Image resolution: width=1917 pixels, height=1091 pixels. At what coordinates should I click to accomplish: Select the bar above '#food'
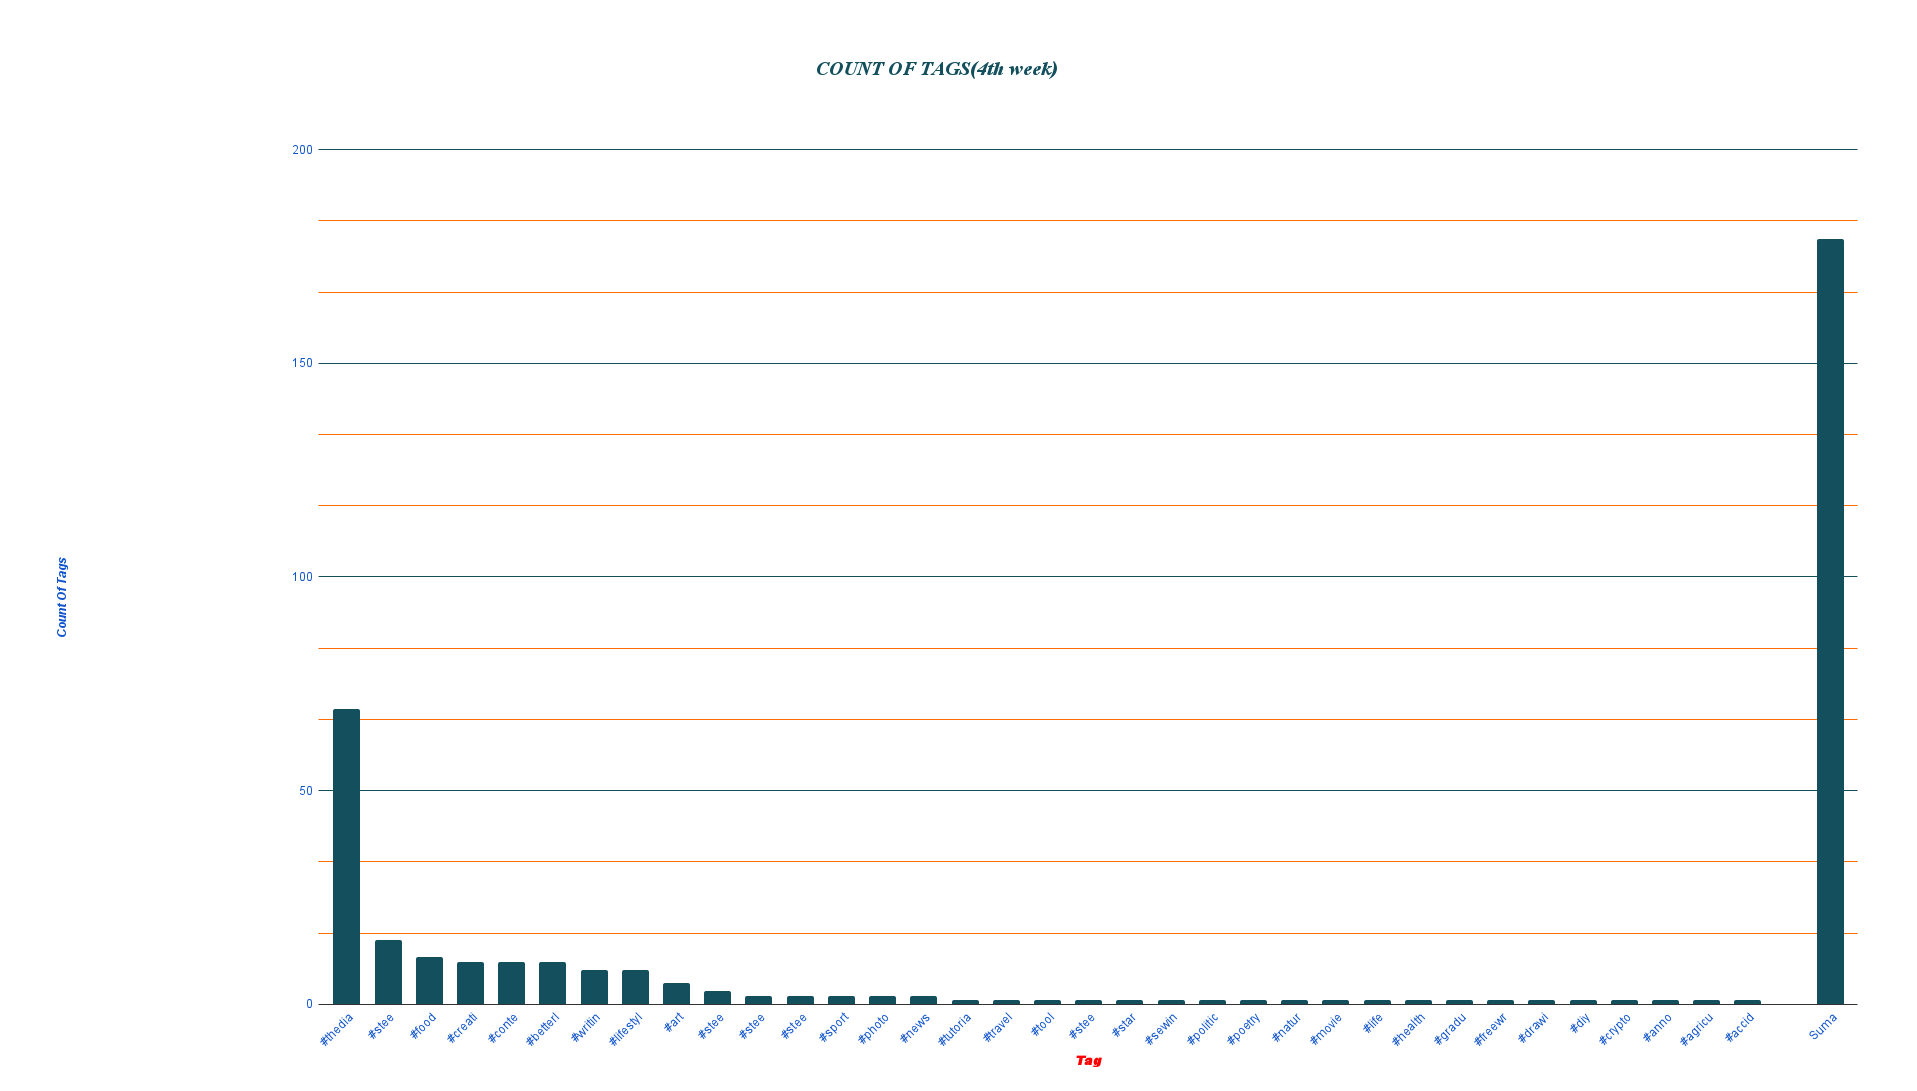429,981
